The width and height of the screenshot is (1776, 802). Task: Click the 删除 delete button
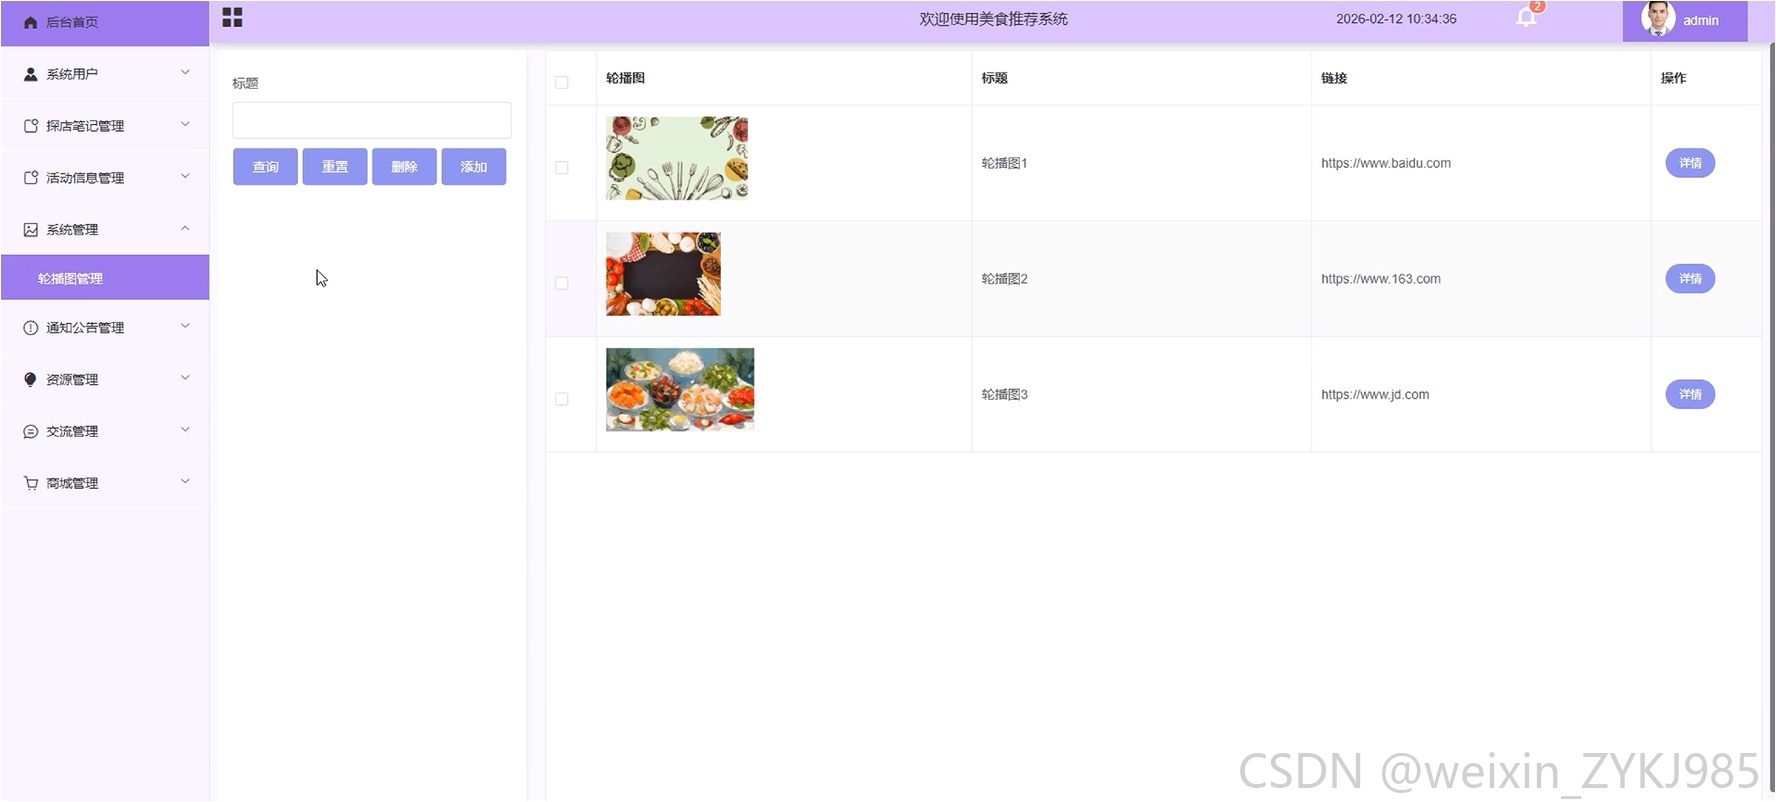pyautogui.click(x=404, y=167)
